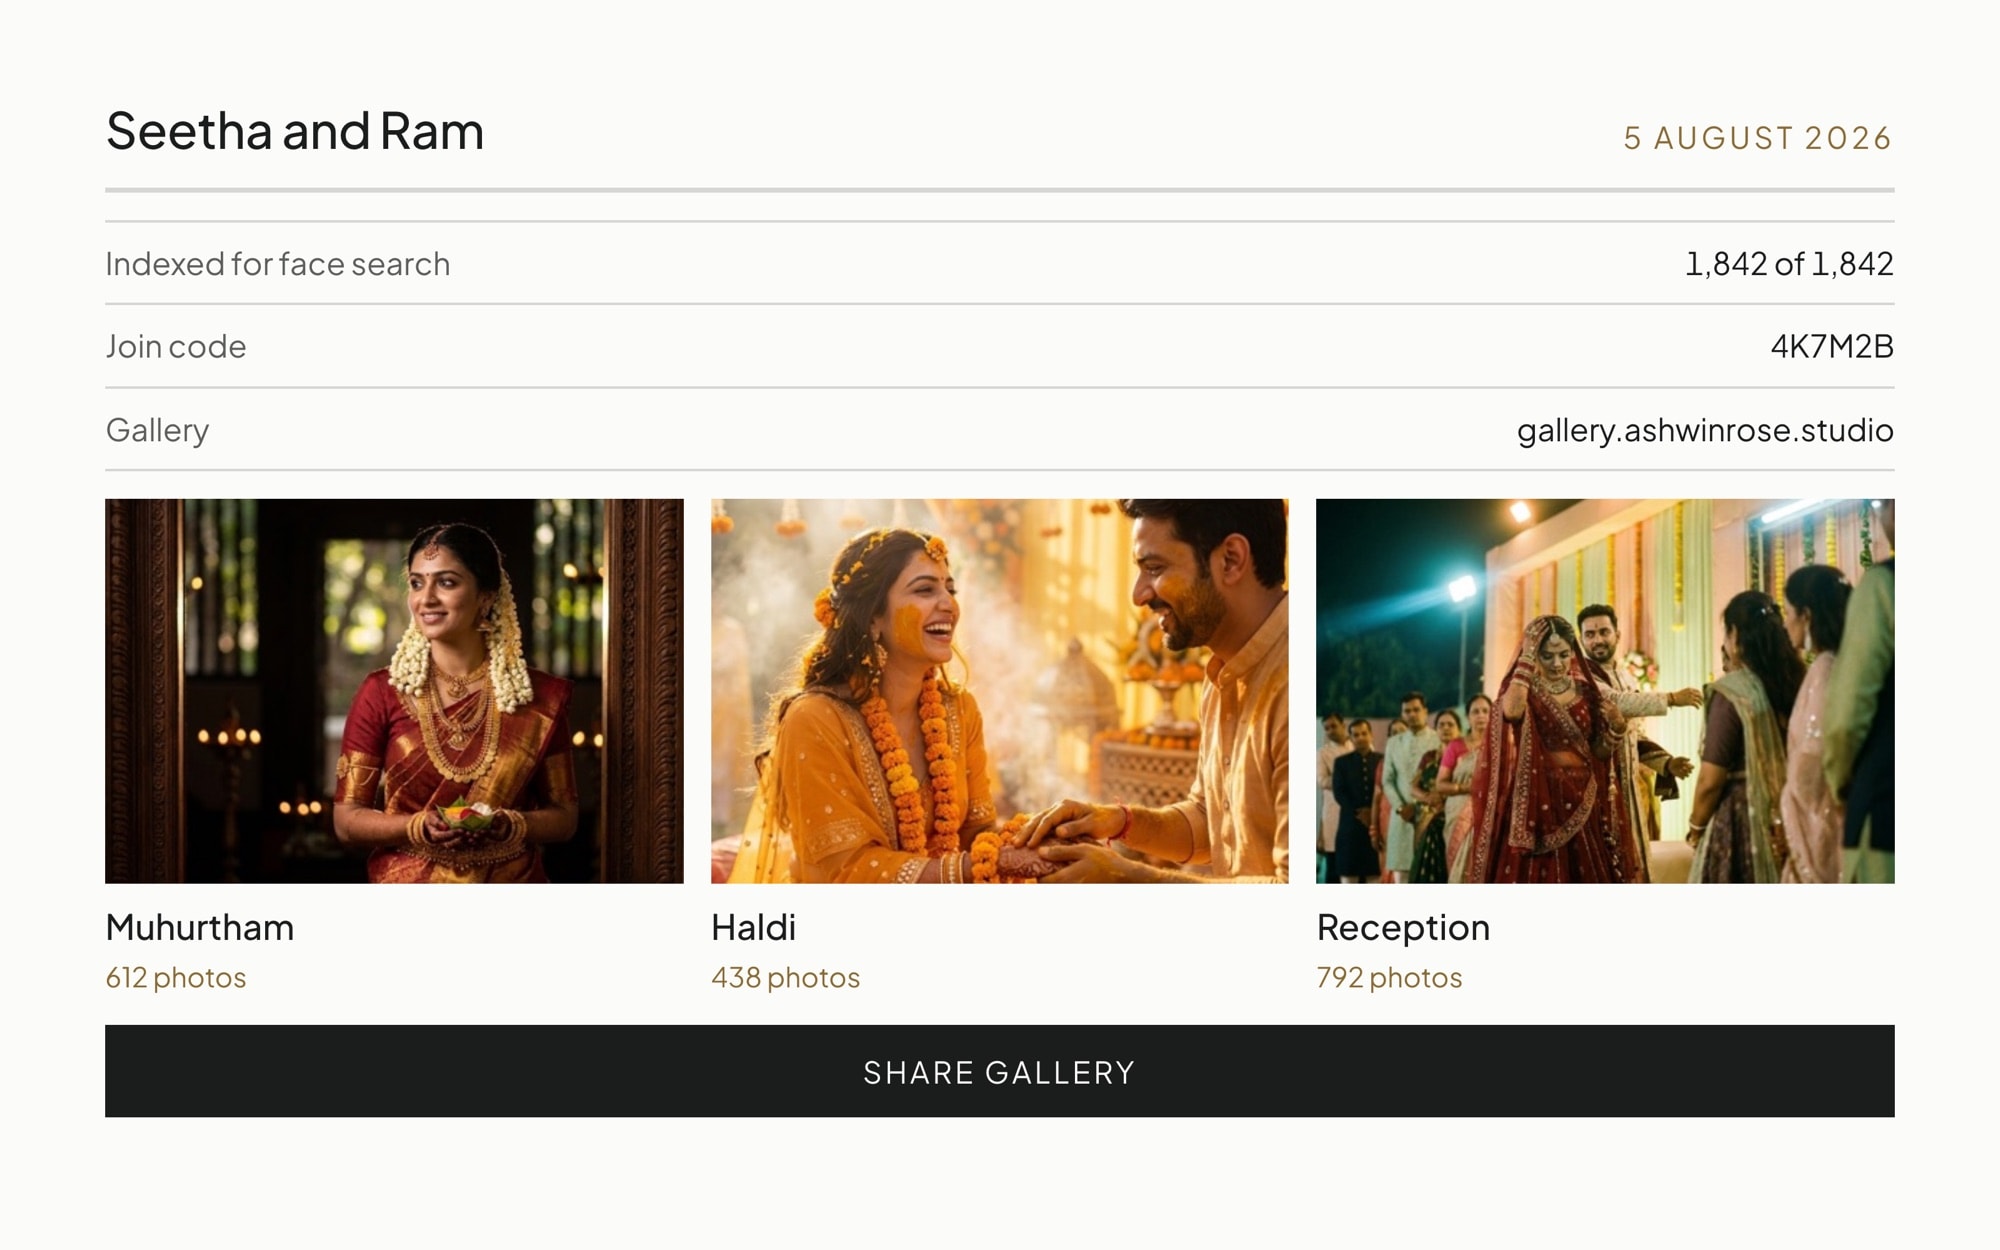The image size is (2000, 1250).
Task: Select the join code 4K7M2B
Action: point(1832,346)
